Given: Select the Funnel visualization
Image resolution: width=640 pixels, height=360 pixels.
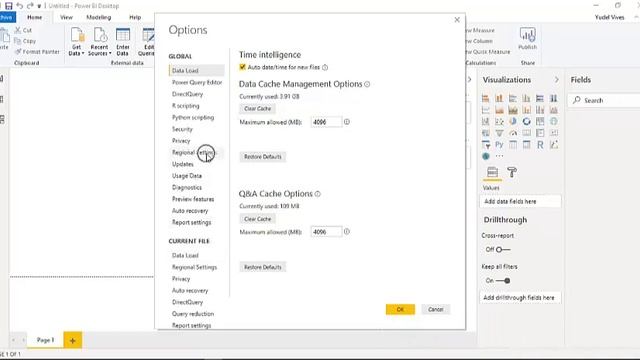Looking at the screenshot, I should [x=499, y=133].
